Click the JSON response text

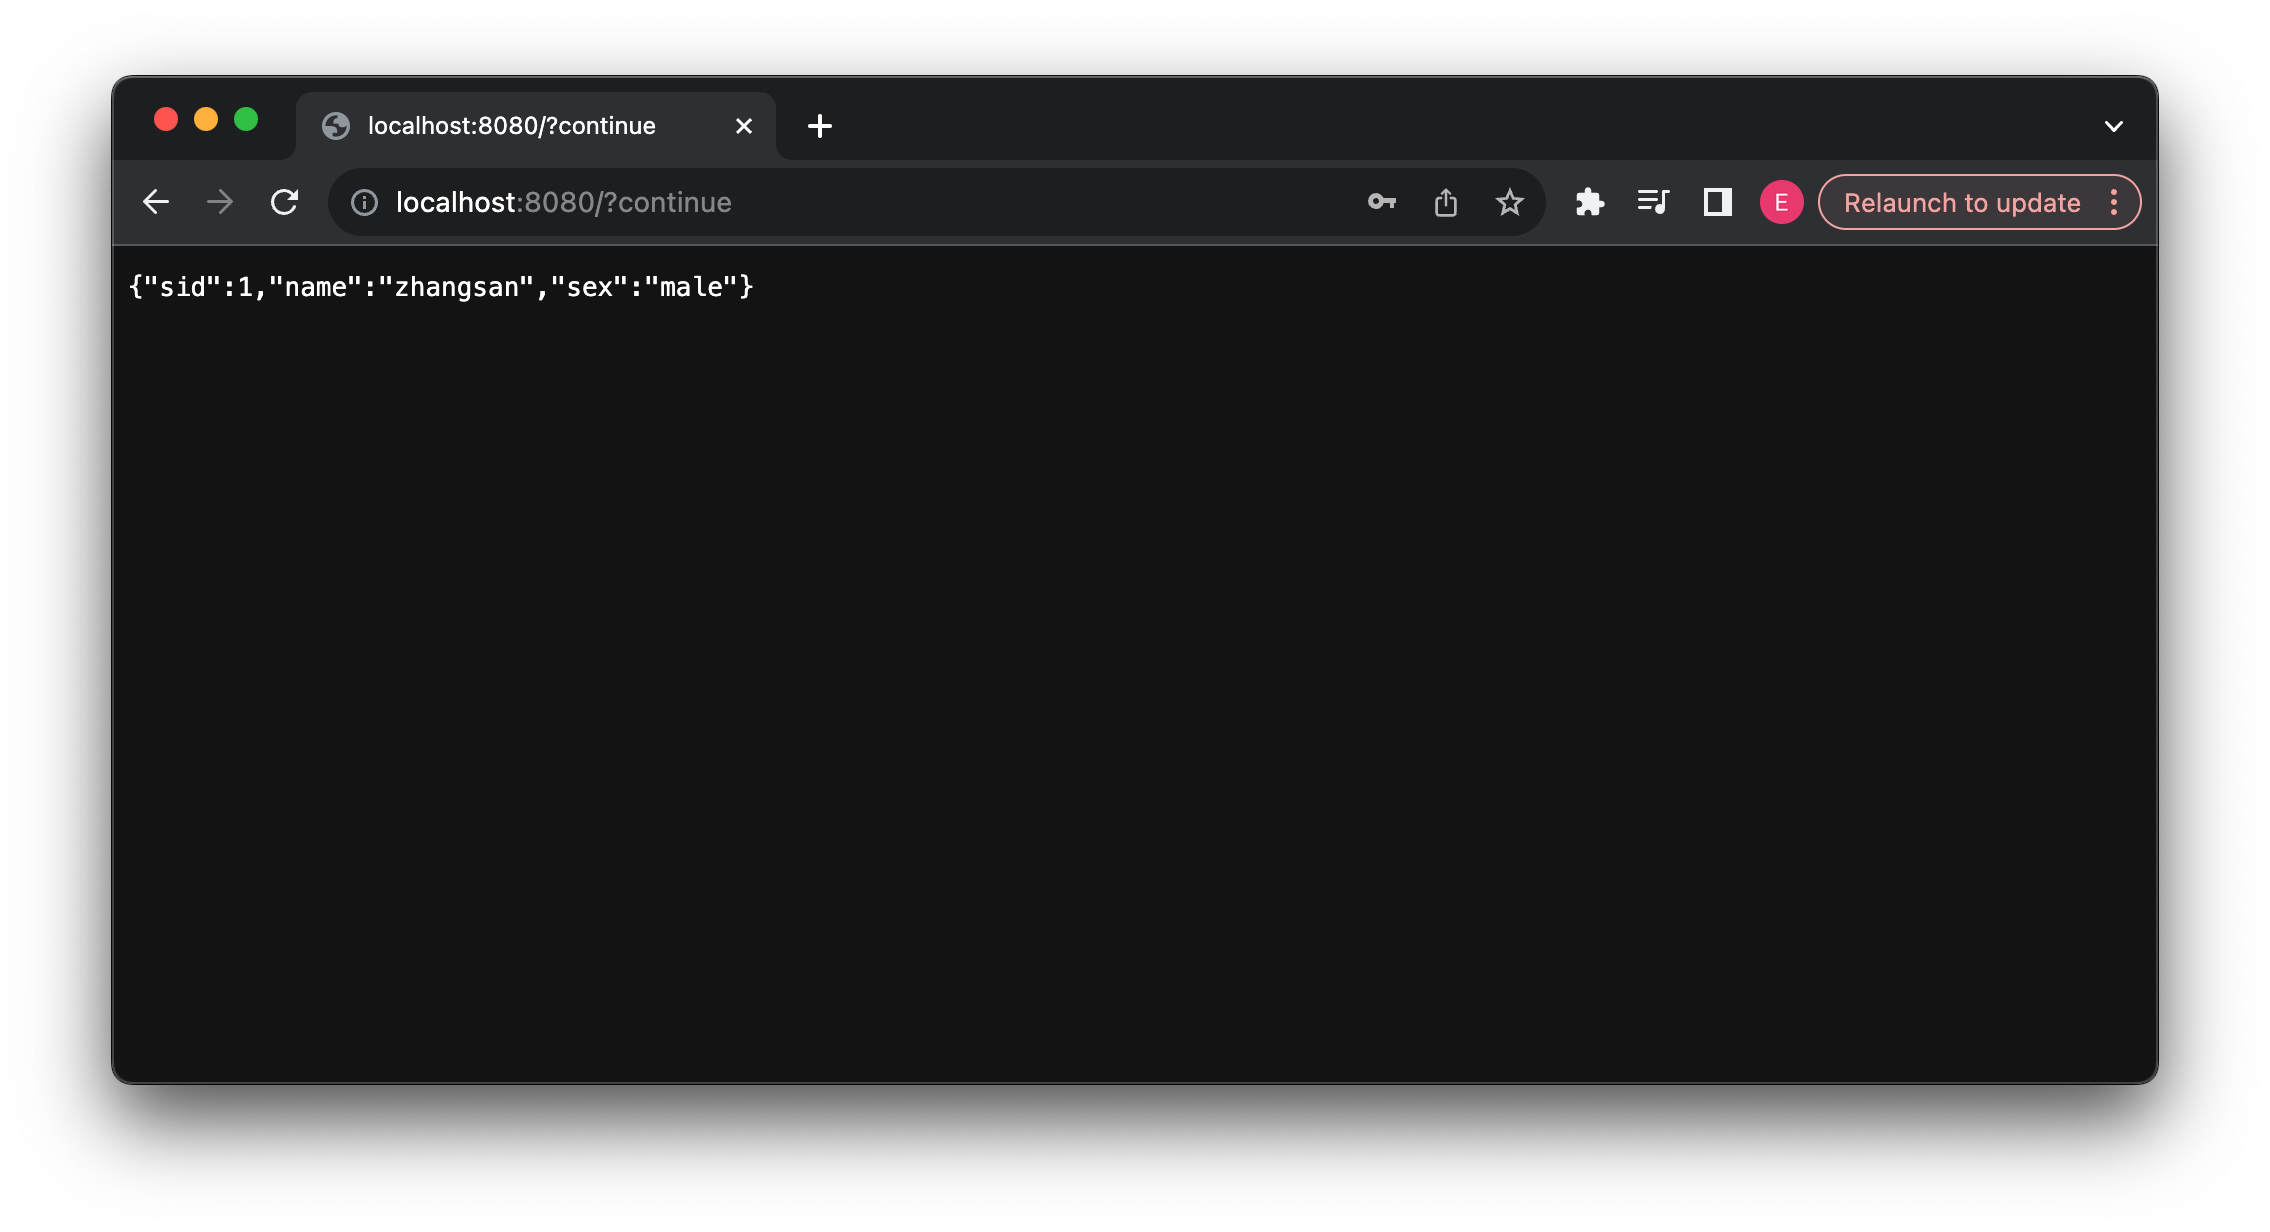440,288
